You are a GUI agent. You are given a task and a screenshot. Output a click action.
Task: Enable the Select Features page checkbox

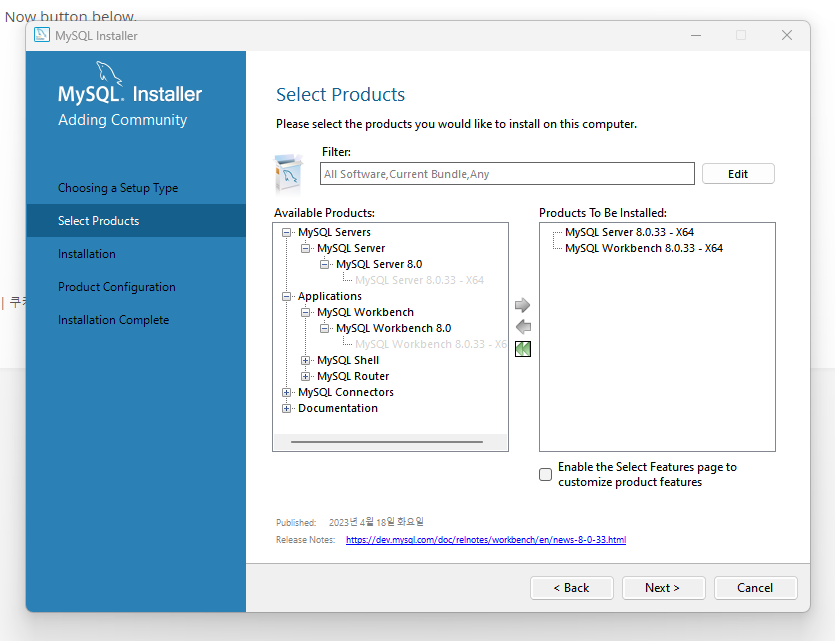pos(545,474)
